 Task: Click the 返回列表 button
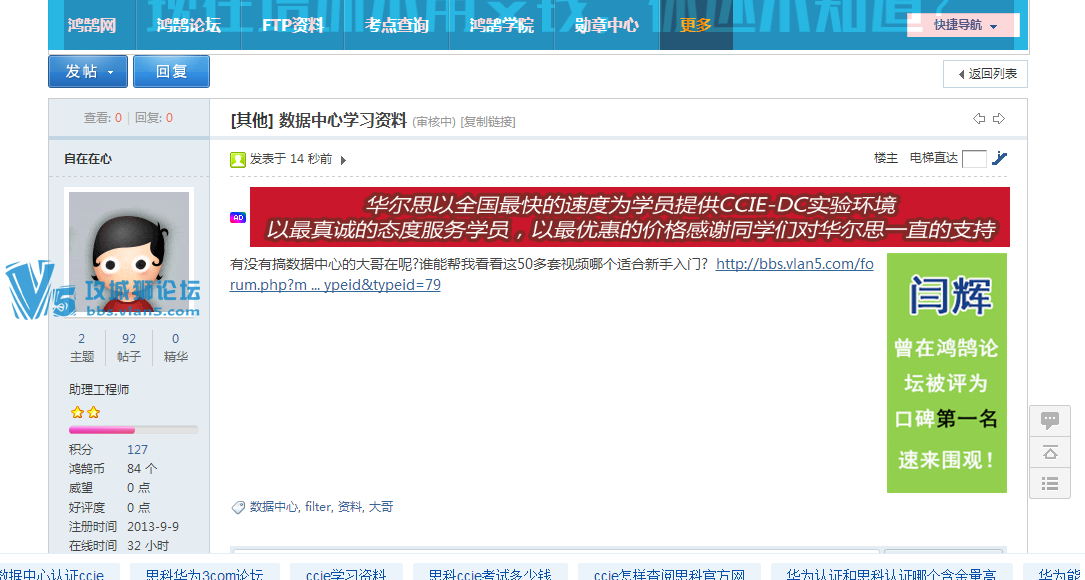click(985, 74)
